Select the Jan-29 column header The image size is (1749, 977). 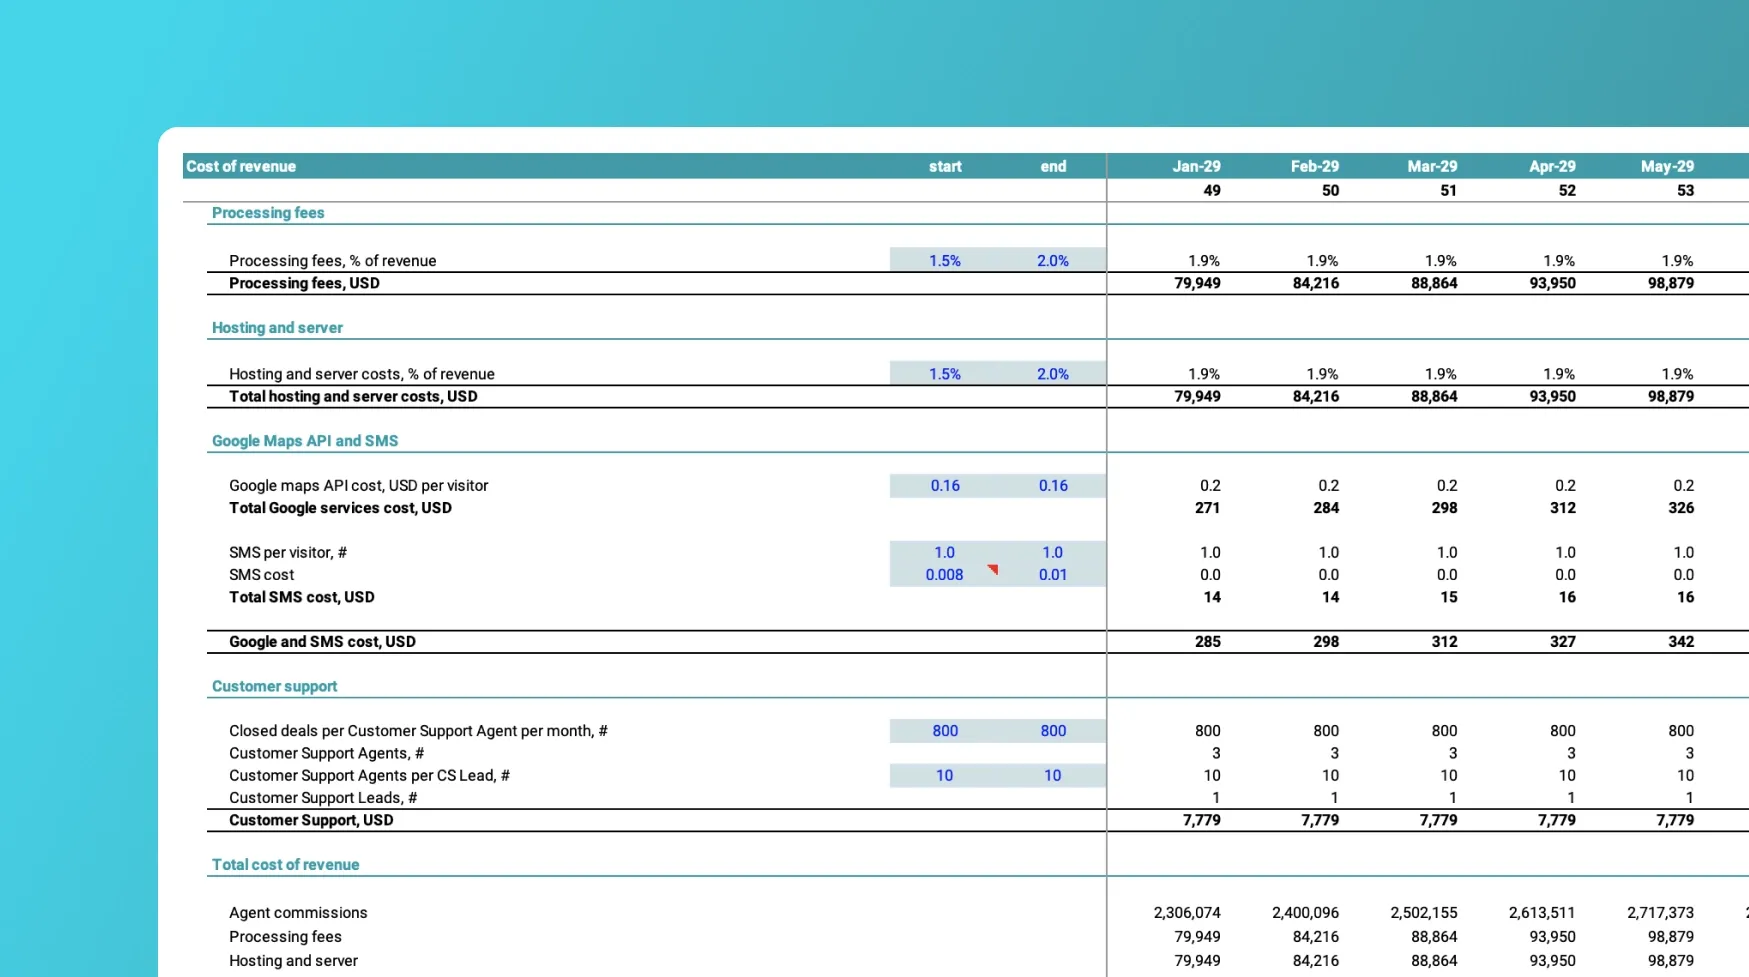click(1196, 167)
